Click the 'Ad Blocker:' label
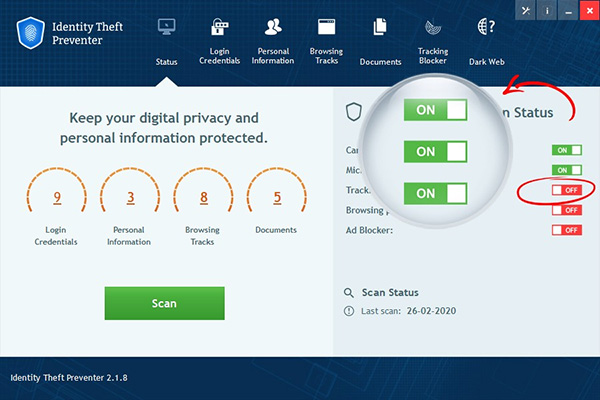 (x=369, y=230)
